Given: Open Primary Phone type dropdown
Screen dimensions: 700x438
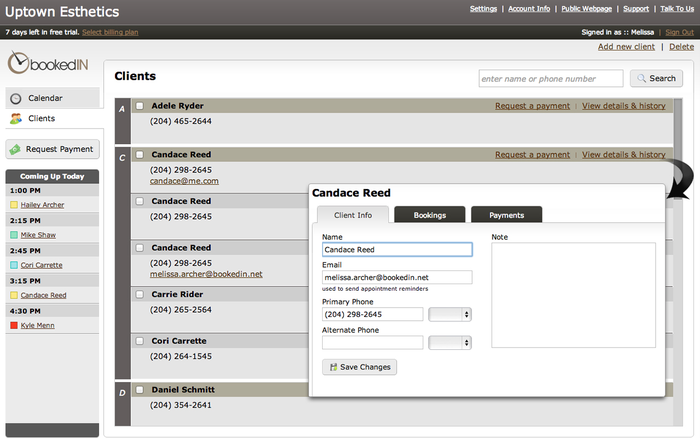Looking at the screenshot, I should tap(449, 314).
